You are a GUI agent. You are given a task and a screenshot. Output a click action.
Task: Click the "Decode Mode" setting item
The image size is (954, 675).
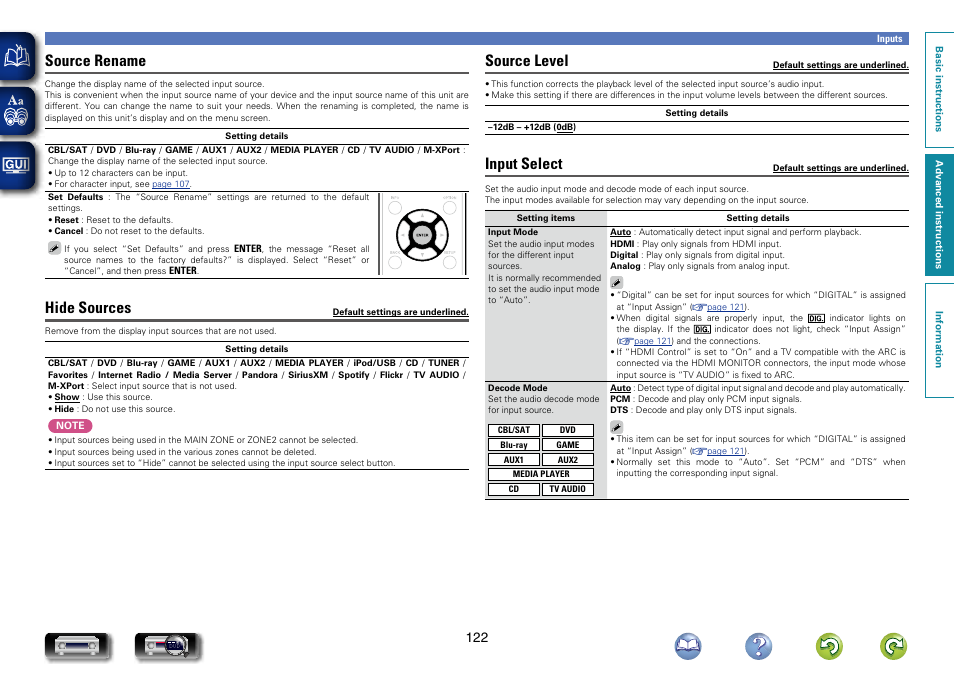pyautogui.click(x=517, y=388)
